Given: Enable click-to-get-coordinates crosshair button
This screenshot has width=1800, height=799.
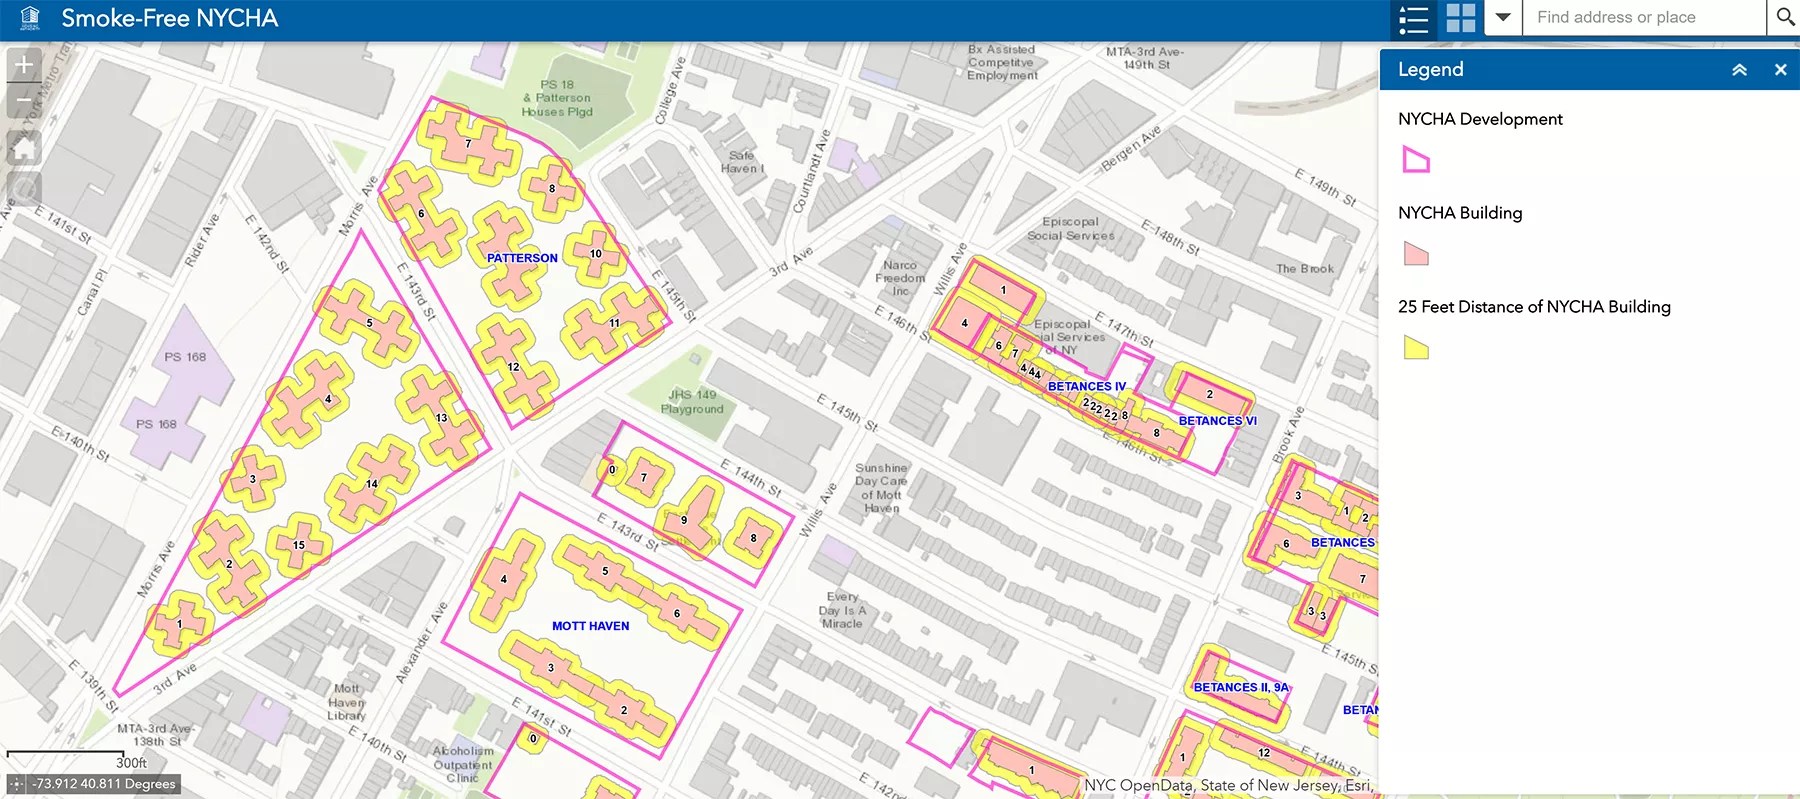Looking at the screenshot, I should (x=15, y=785).
